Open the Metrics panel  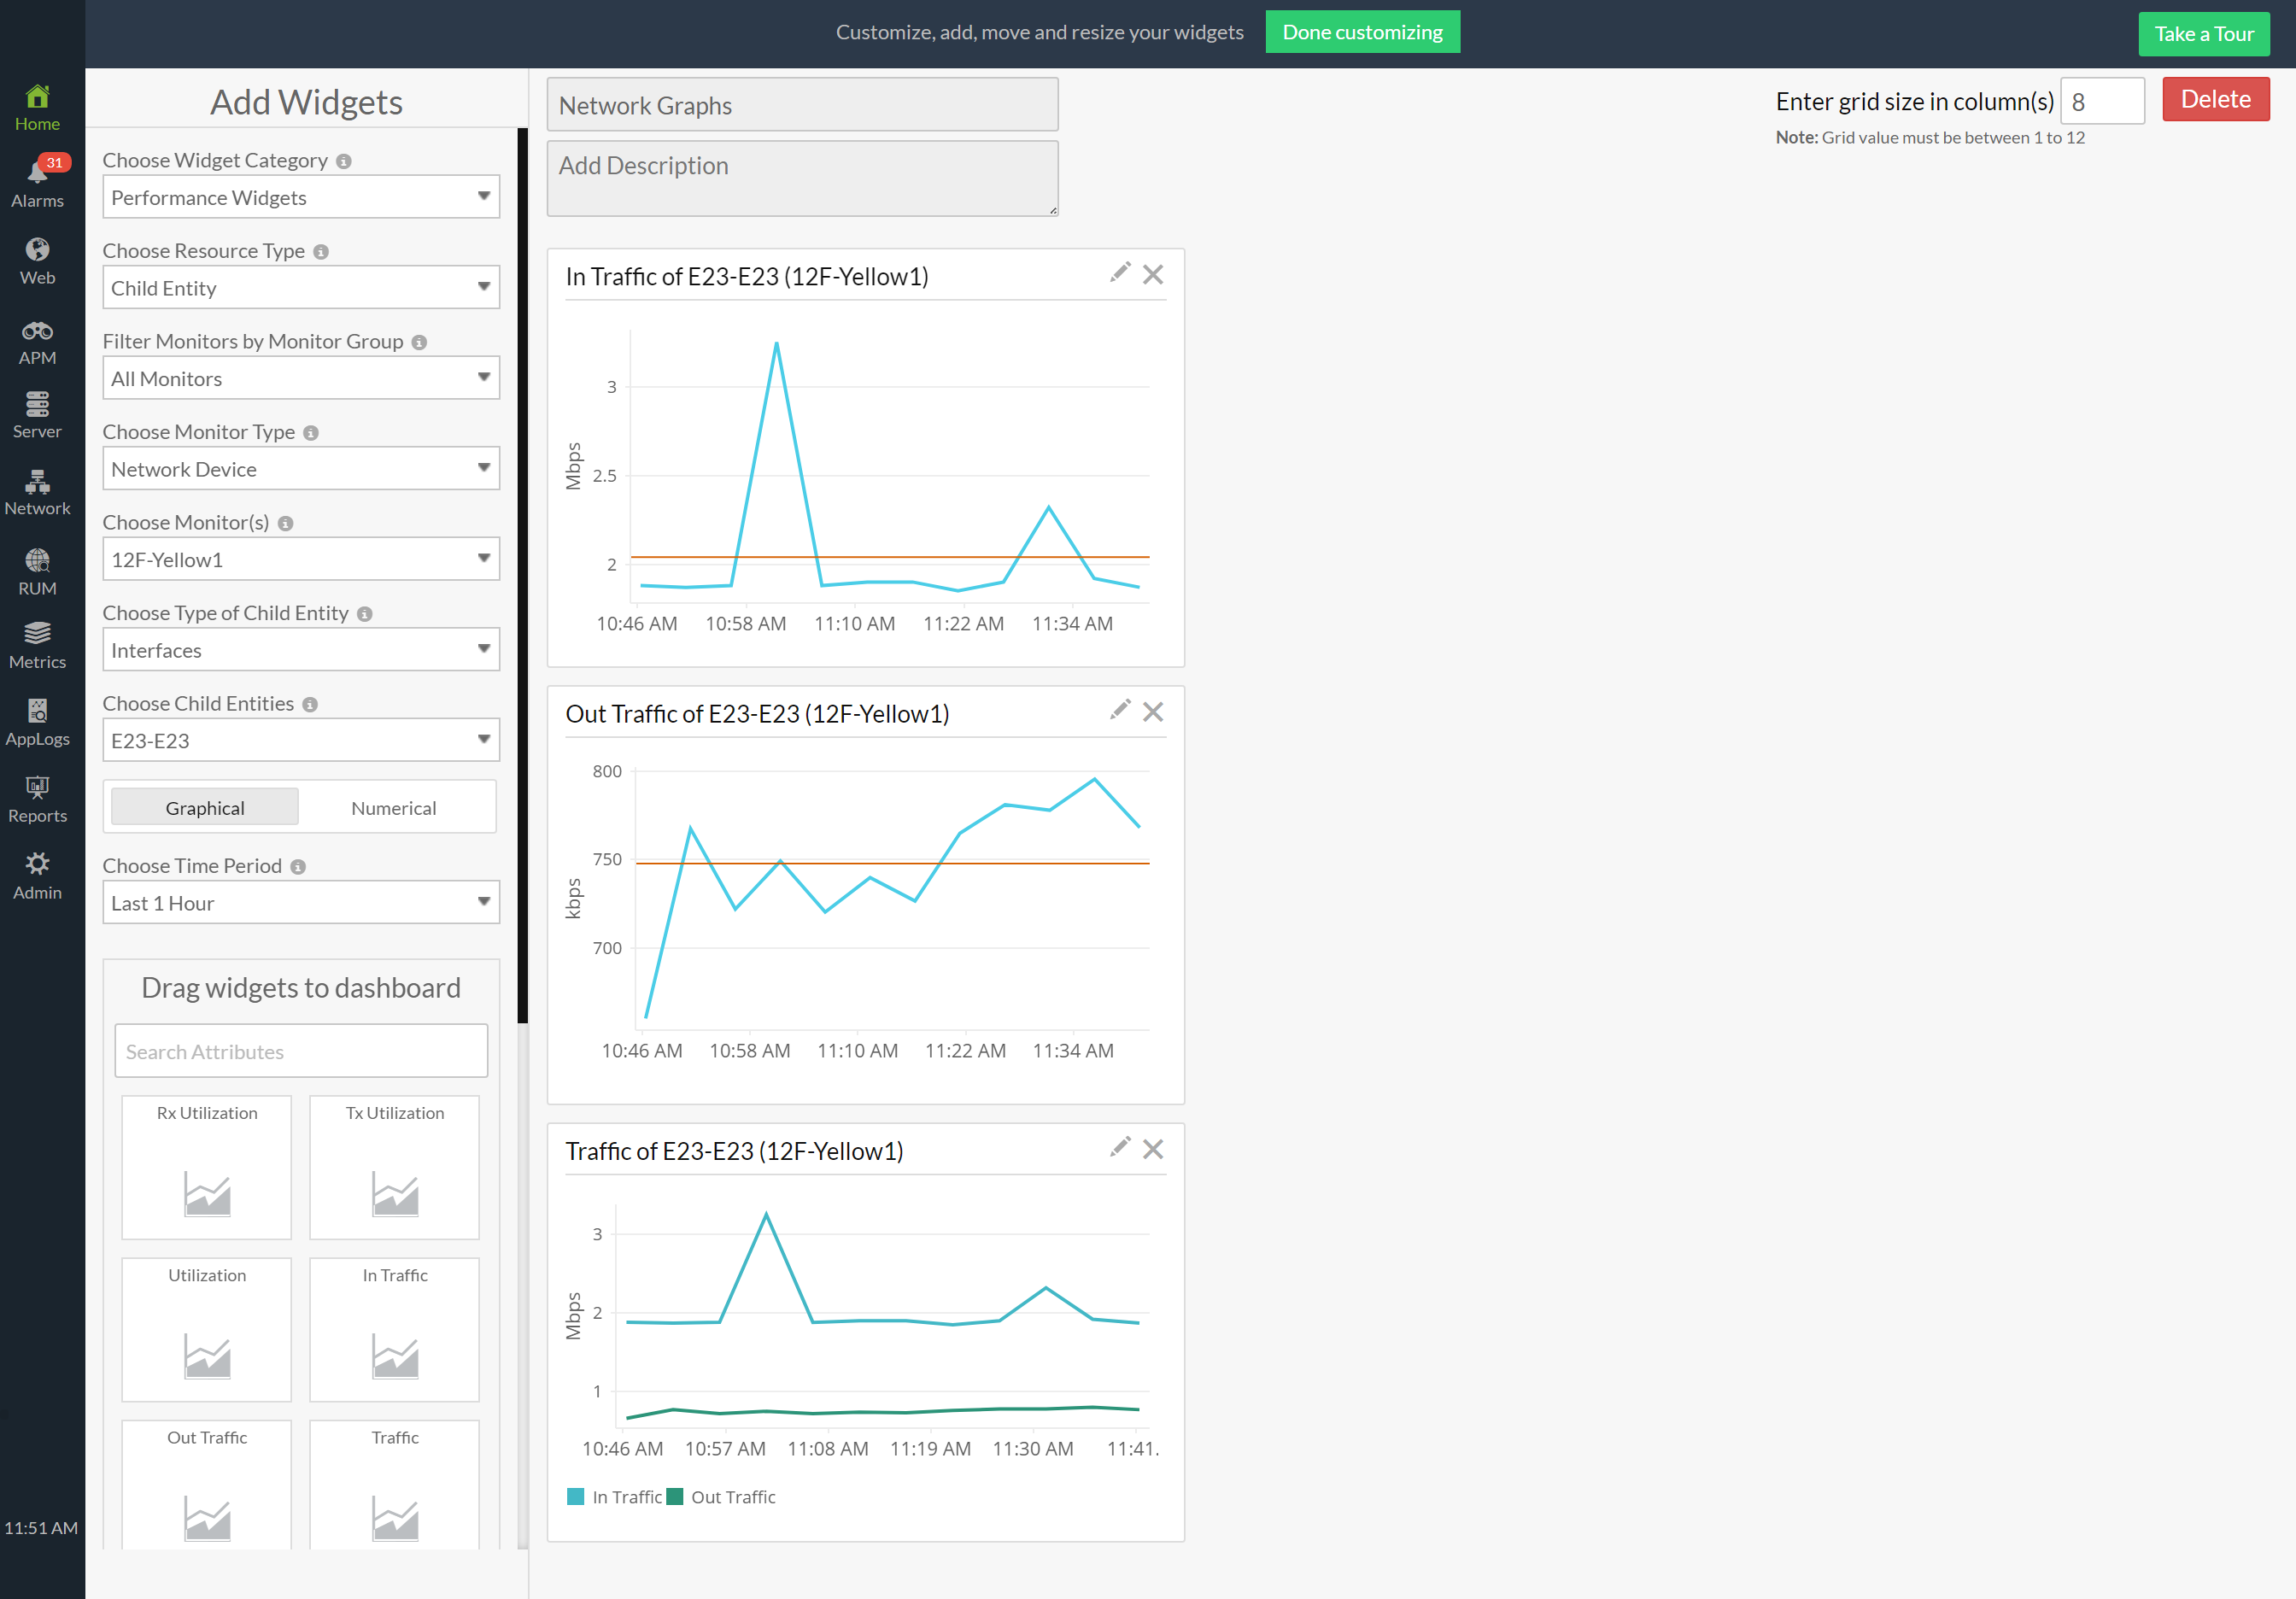click(x=37, y=643)
